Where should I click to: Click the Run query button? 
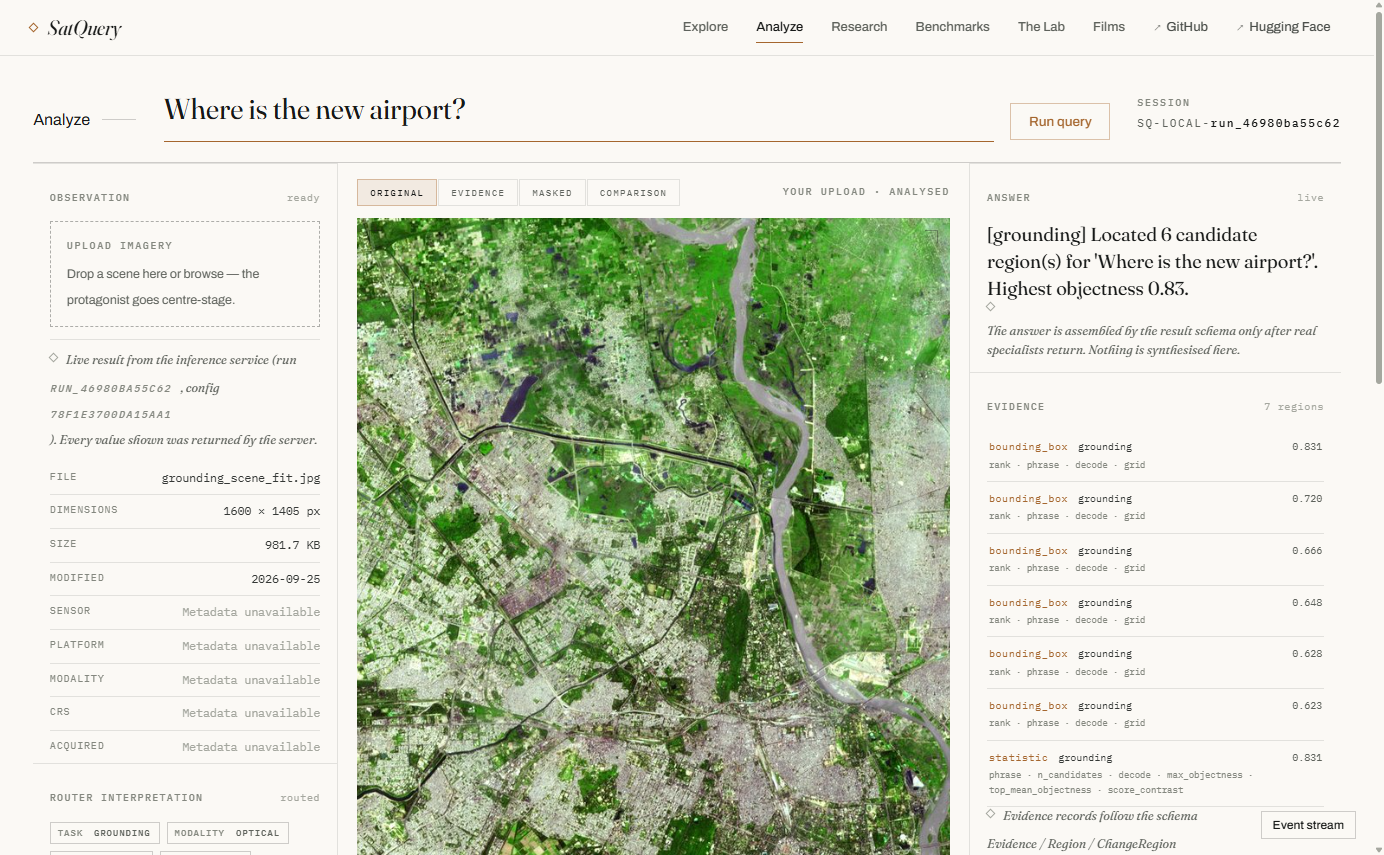[x=1060, y=121]
